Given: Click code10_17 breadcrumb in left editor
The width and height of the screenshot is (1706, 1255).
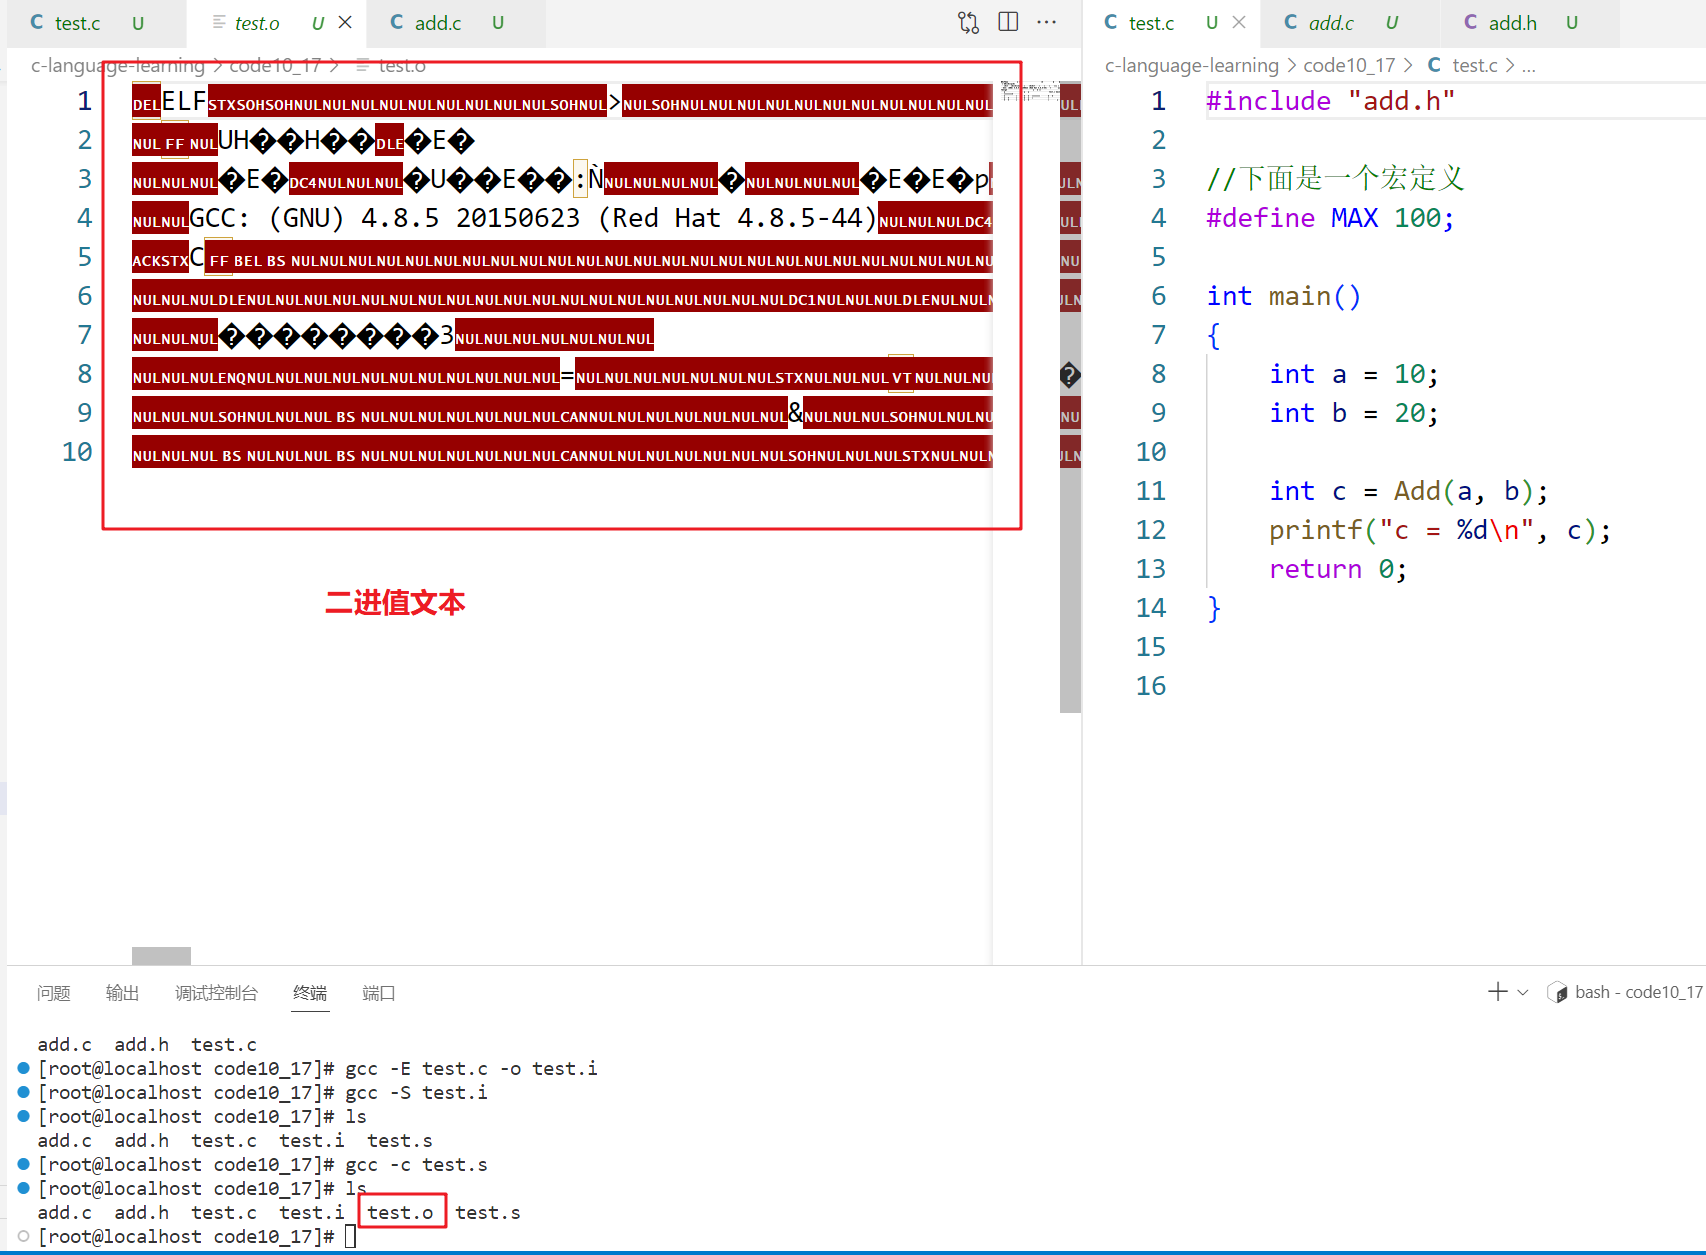Looking at the screenshot, I should tap(275, 65).
